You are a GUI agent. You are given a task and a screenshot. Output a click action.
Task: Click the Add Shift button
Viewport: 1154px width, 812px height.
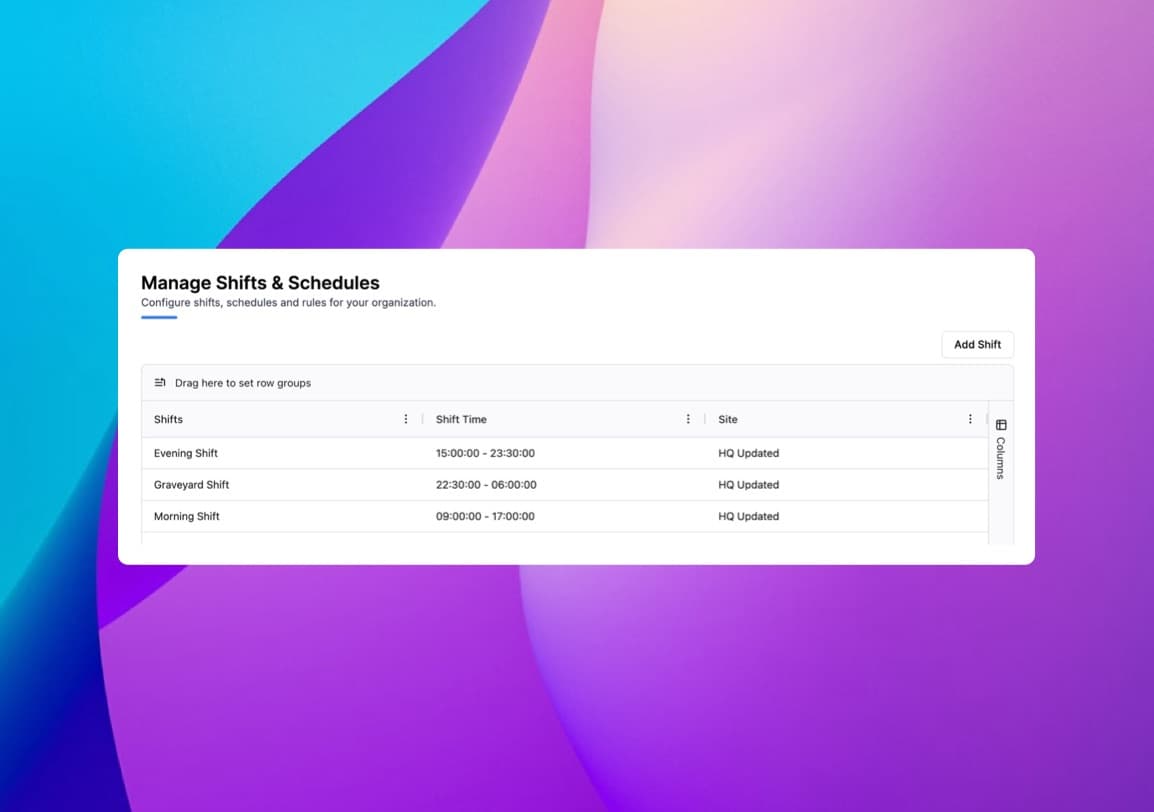tap(977, 344)
